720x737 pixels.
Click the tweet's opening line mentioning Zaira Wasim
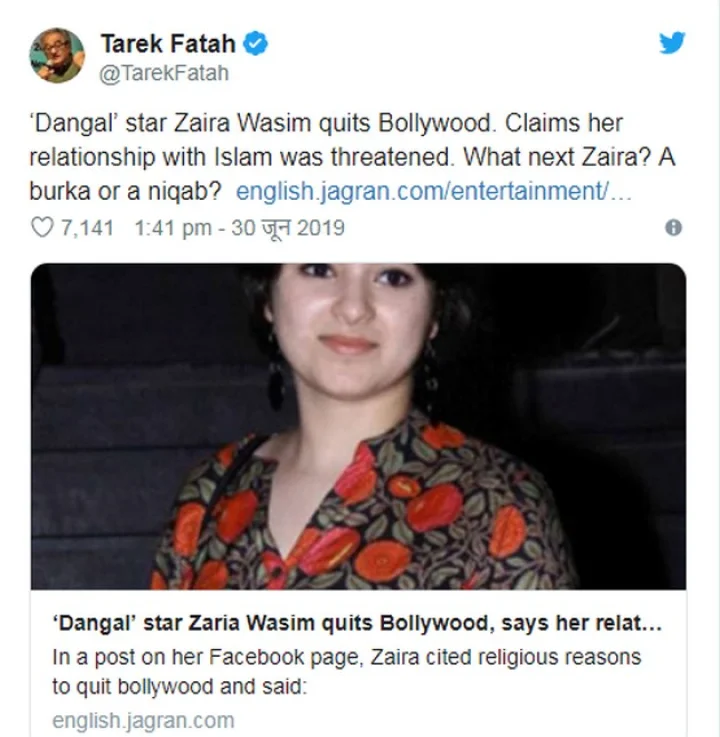coord(262,124)
